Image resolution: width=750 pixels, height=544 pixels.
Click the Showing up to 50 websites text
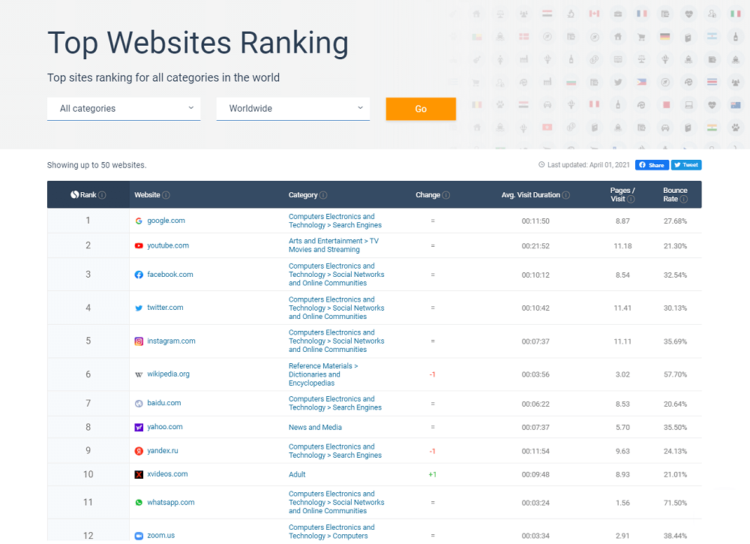[97, 165]
